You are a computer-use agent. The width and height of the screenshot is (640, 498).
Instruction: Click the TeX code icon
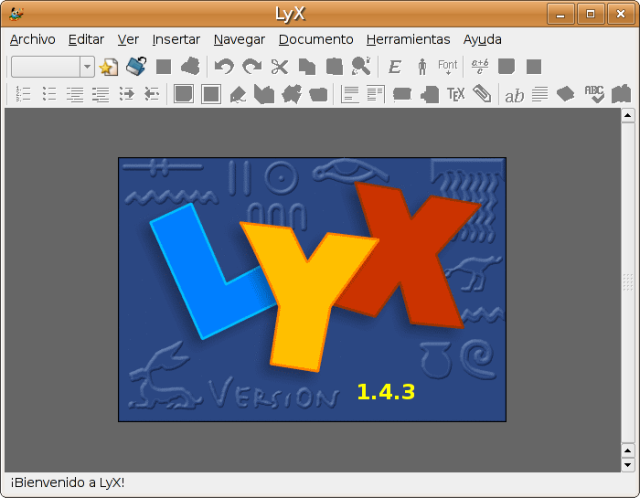[x=456, y=95]
